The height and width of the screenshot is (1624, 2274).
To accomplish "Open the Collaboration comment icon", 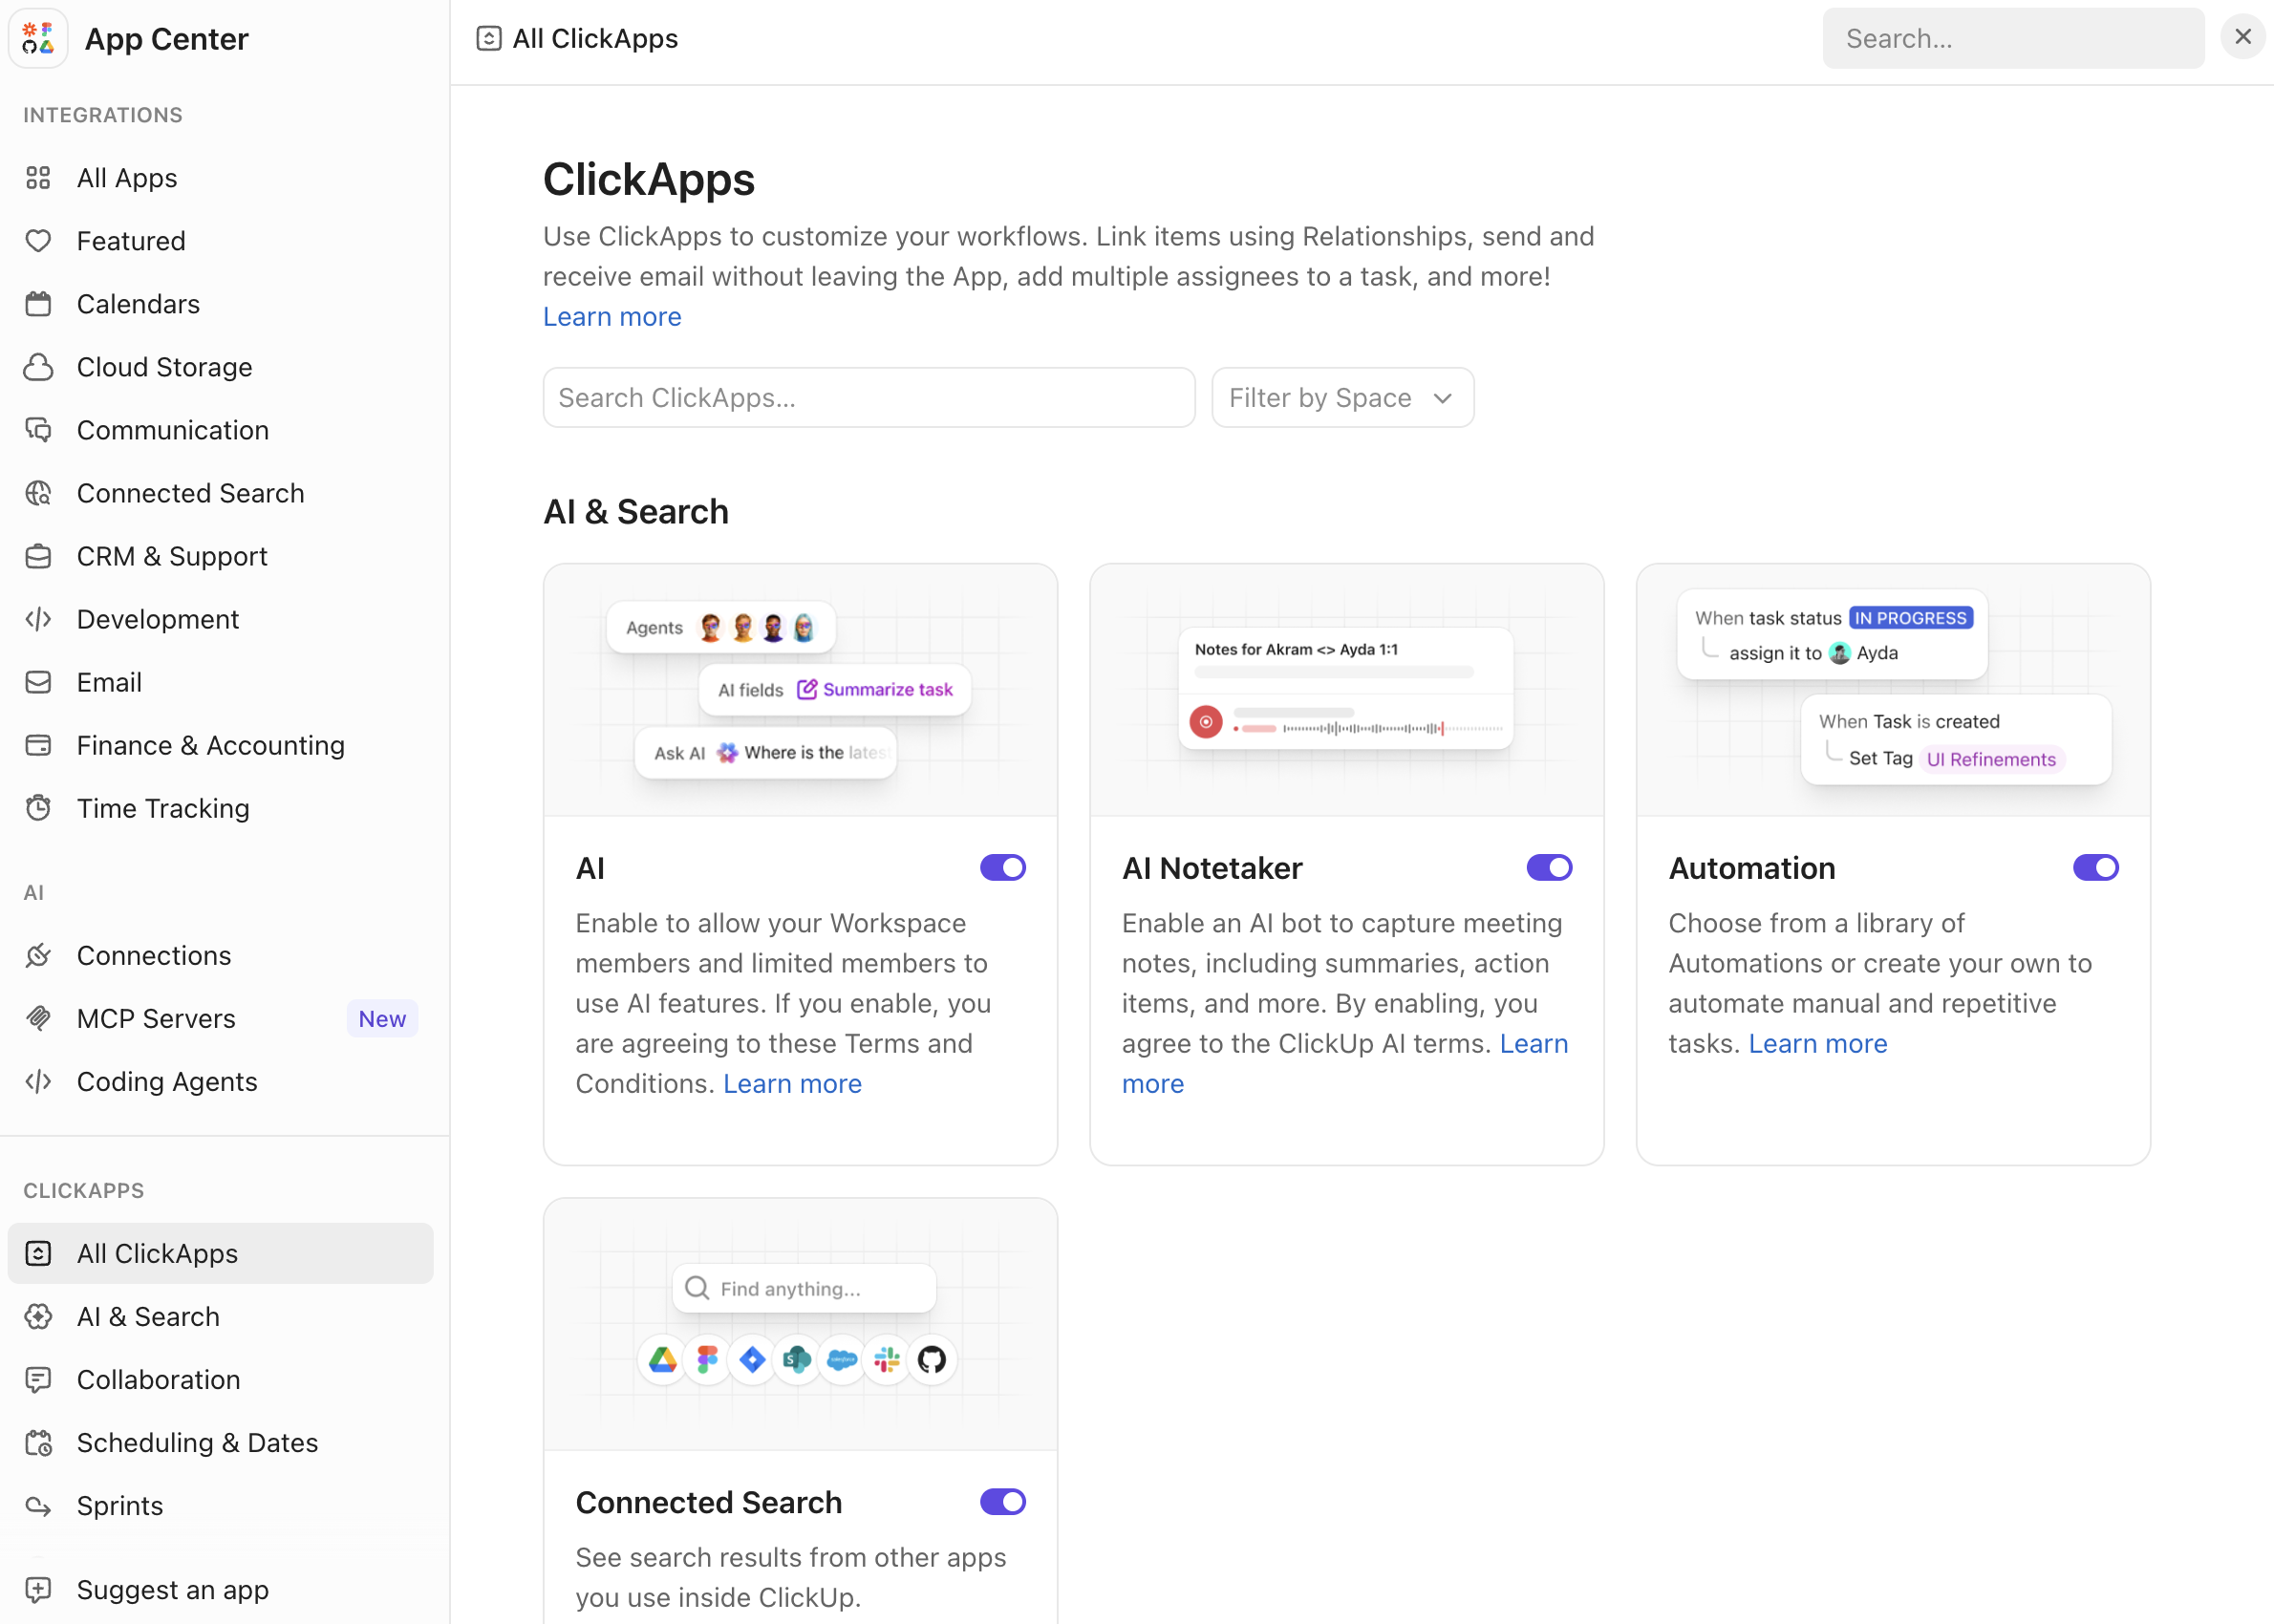I will tap(38, 1379).
